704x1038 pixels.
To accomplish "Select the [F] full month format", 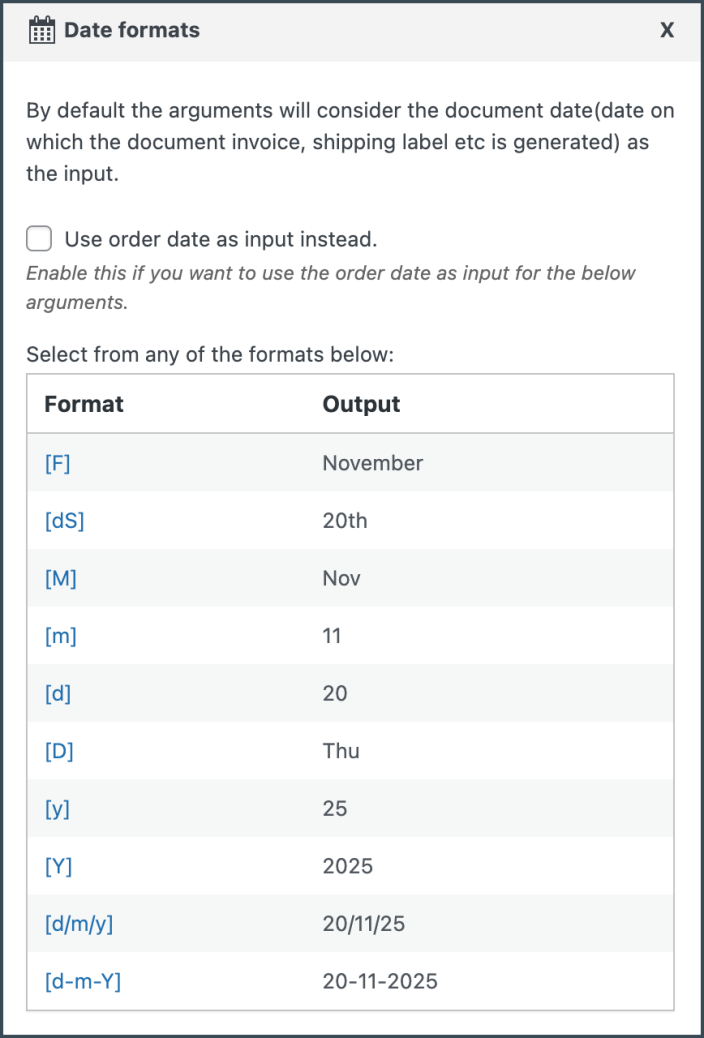I will click(58, 463).
